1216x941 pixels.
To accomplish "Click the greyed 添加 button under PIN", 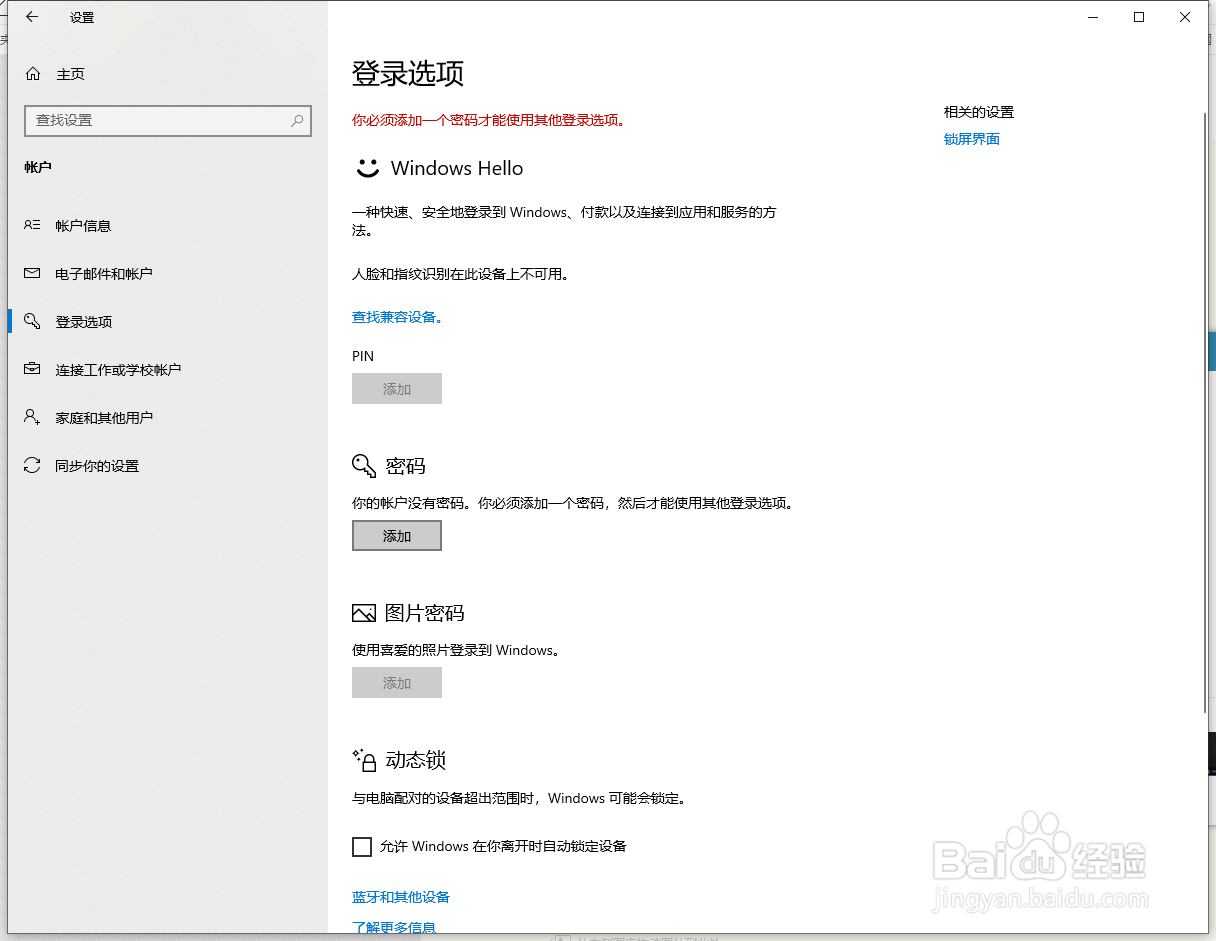I will pos(397,389).
